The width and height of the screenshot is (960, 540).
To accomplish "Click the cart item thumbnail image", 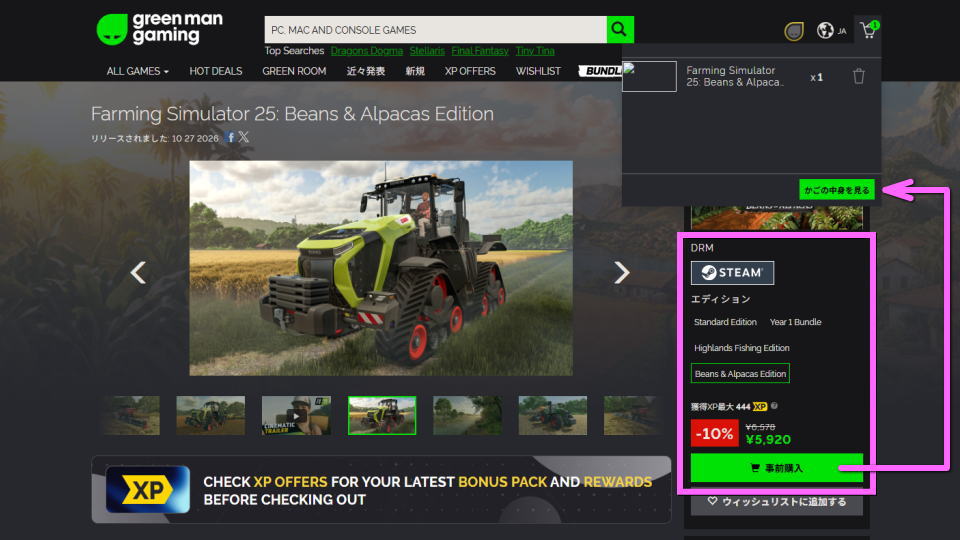I will click(x=649, y=77).
